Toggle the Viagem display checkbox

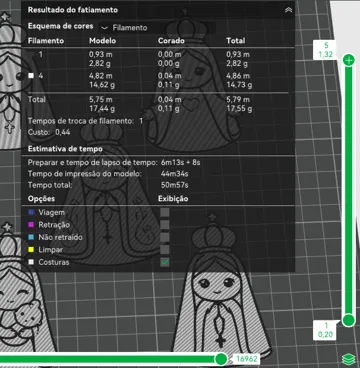pos(165,212)
